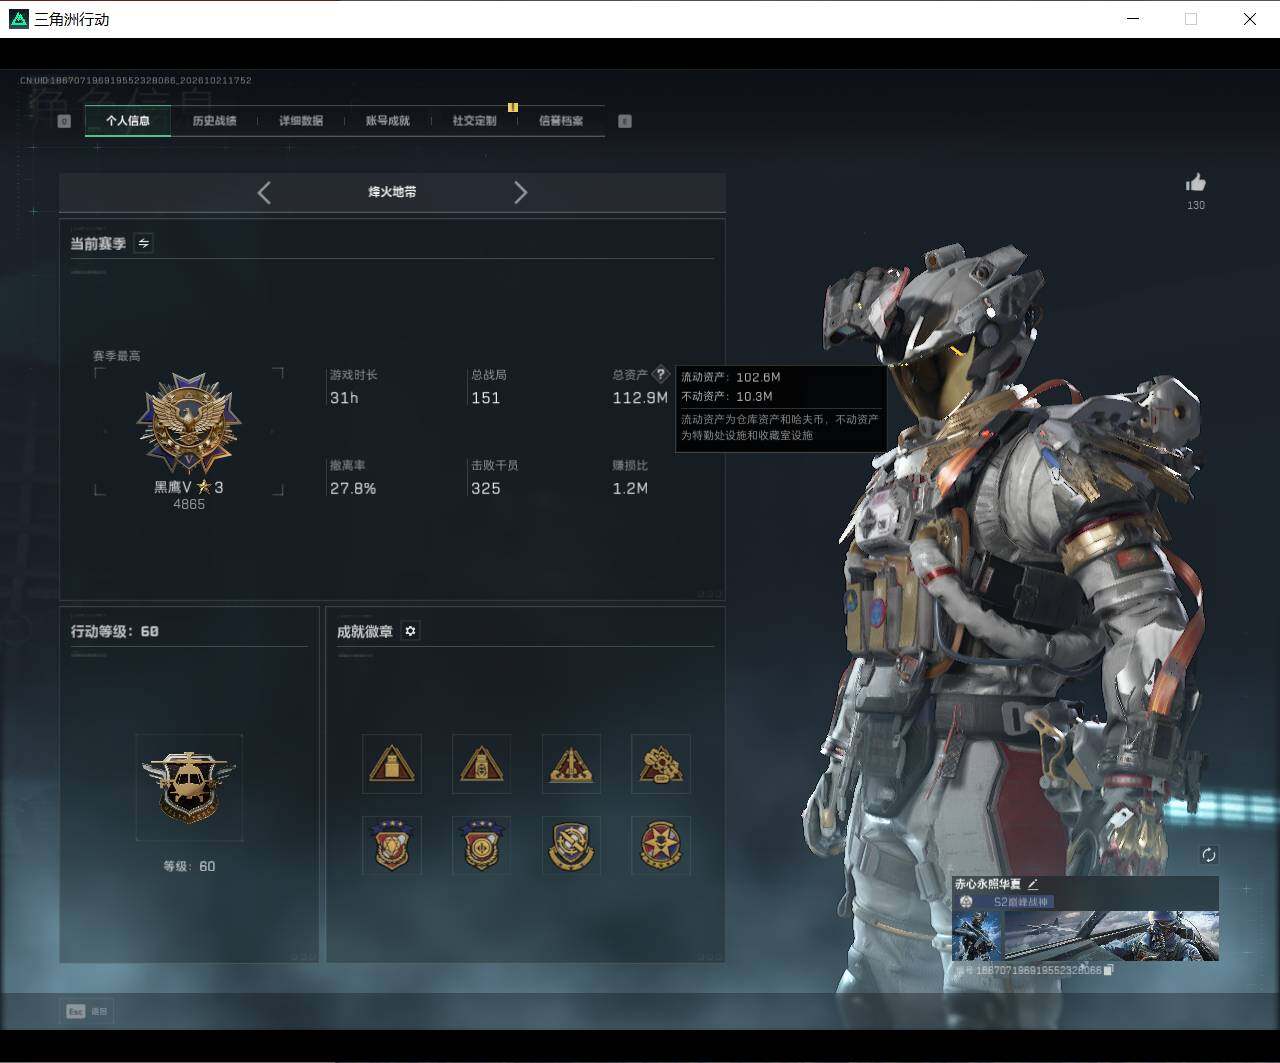This screenshot has width=1280, height=1063.
Task: Click the 151 total matches value
Action: click(x=486, y=398)
